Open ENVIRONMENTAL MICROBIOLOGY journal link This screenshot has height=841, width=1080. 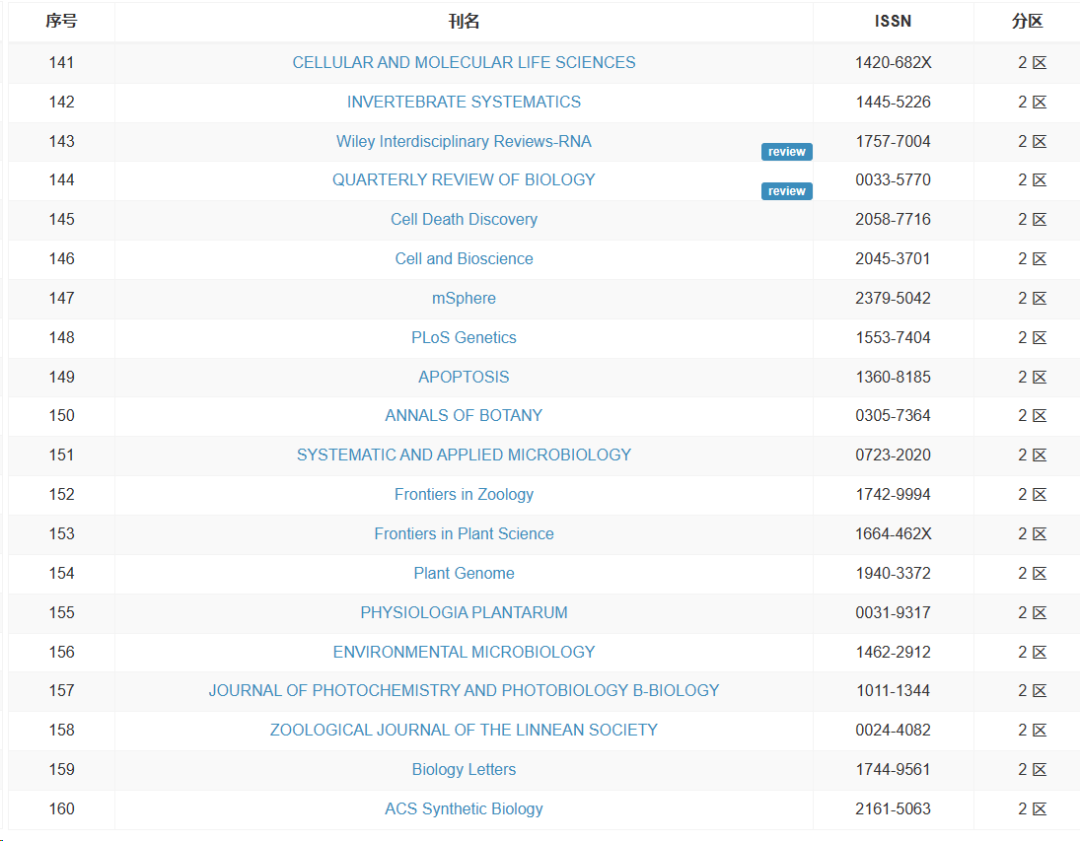tap(464, 652)
